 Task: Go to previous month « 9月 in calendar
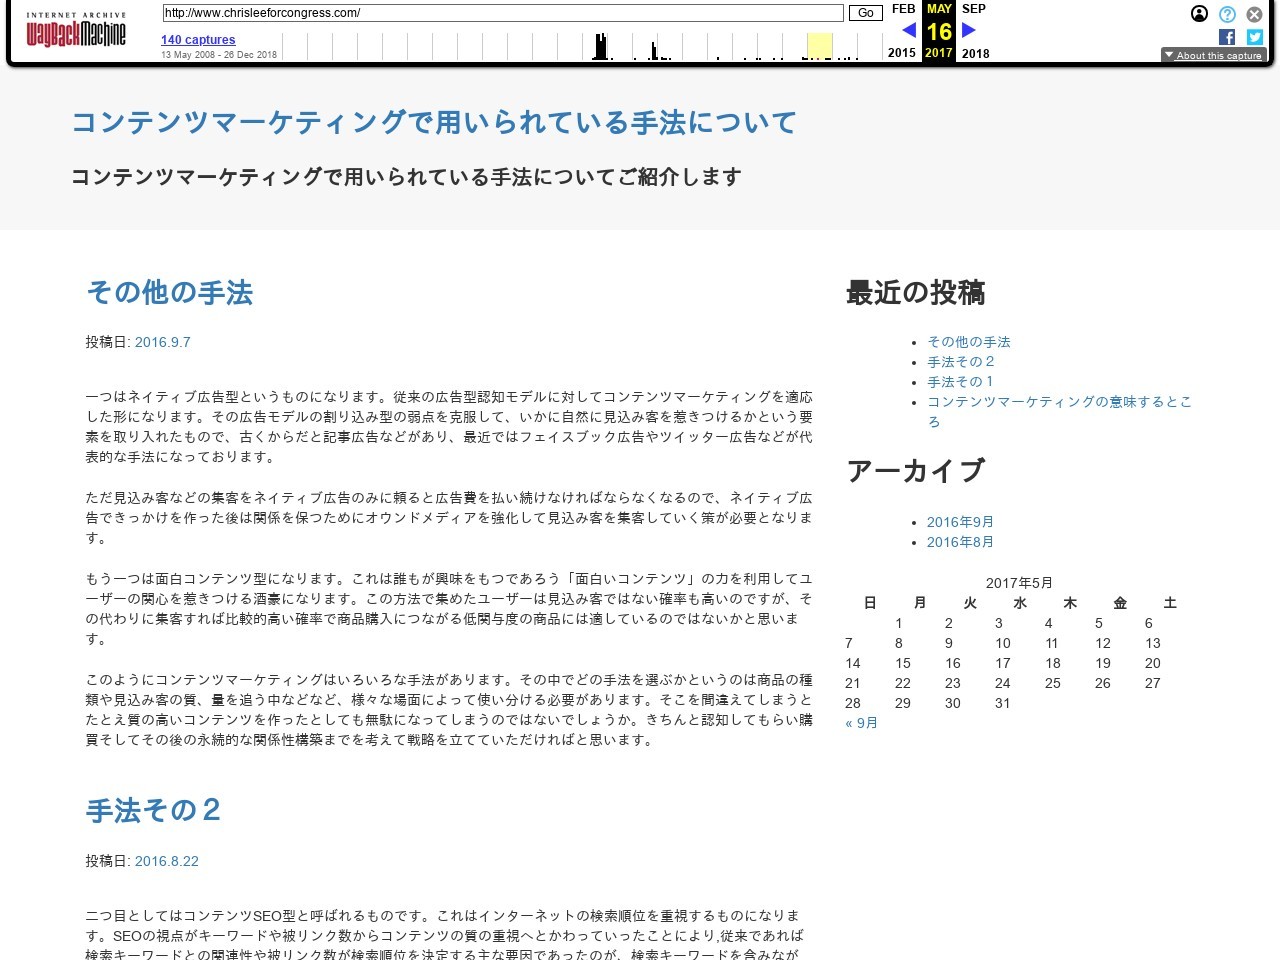[861, 723]
